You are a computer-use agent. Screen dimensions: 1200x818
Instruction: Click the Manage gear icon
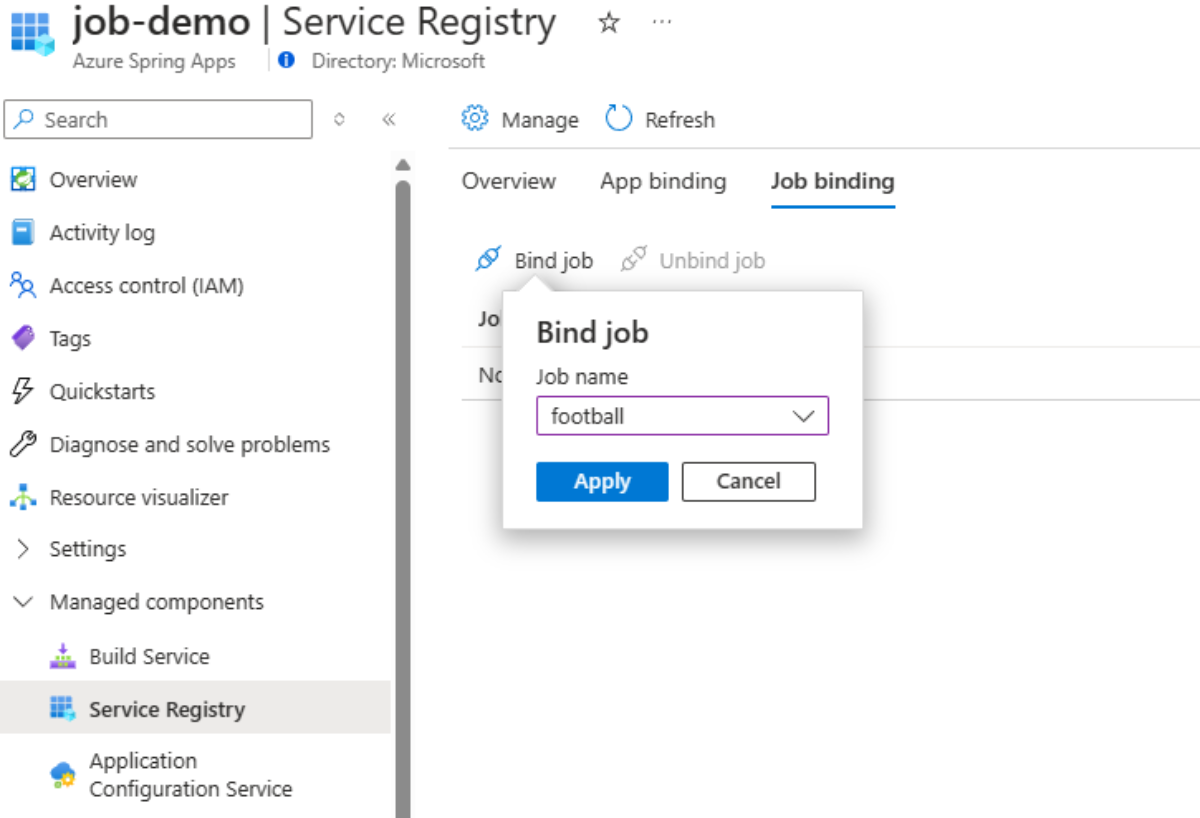pos(474,119)
